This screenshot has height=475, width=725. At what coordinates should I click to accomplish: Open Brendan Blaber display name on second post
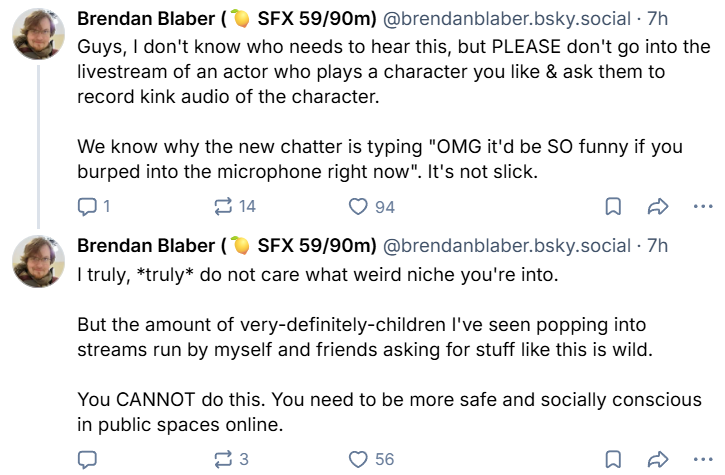click(227, 246)
